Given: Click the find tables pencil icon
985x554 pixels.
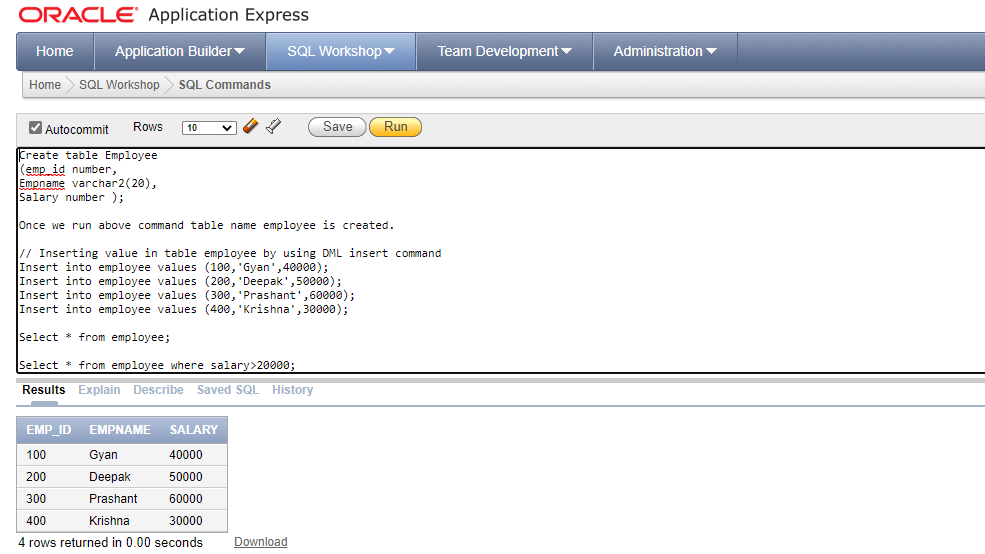Looking at the screenshot, I should (273, 126).
